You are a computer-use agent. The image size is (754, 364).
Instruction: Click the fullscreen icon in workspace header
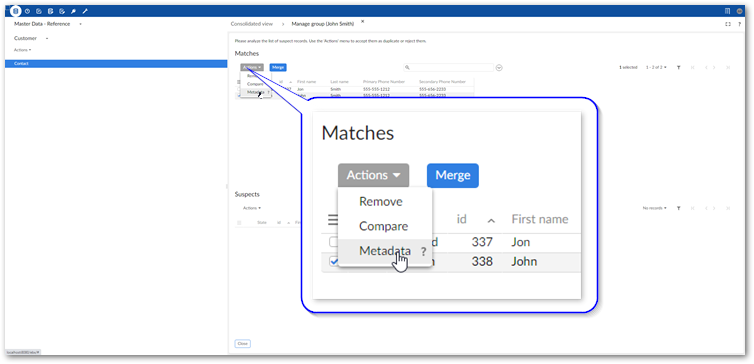728,24
